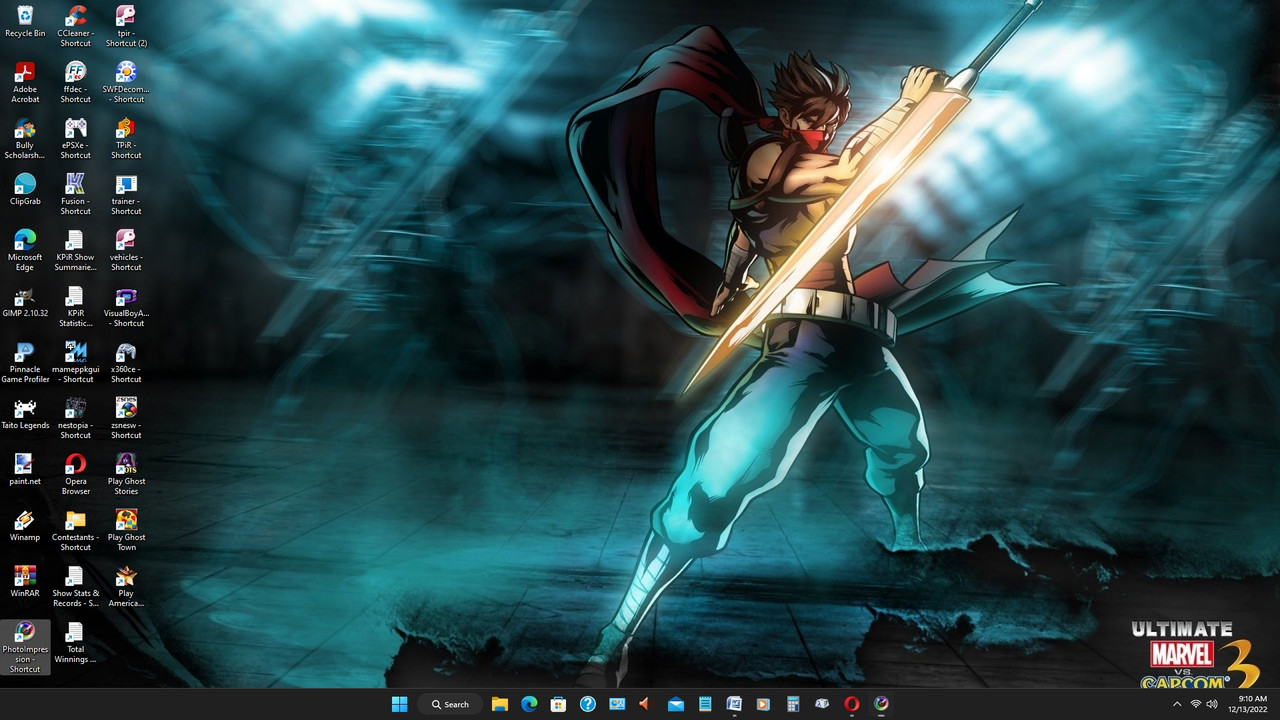This screenshot has width=1280, height=720.
Task: Switch to the Word taskbar icon
Action: [x=734, y=704]
